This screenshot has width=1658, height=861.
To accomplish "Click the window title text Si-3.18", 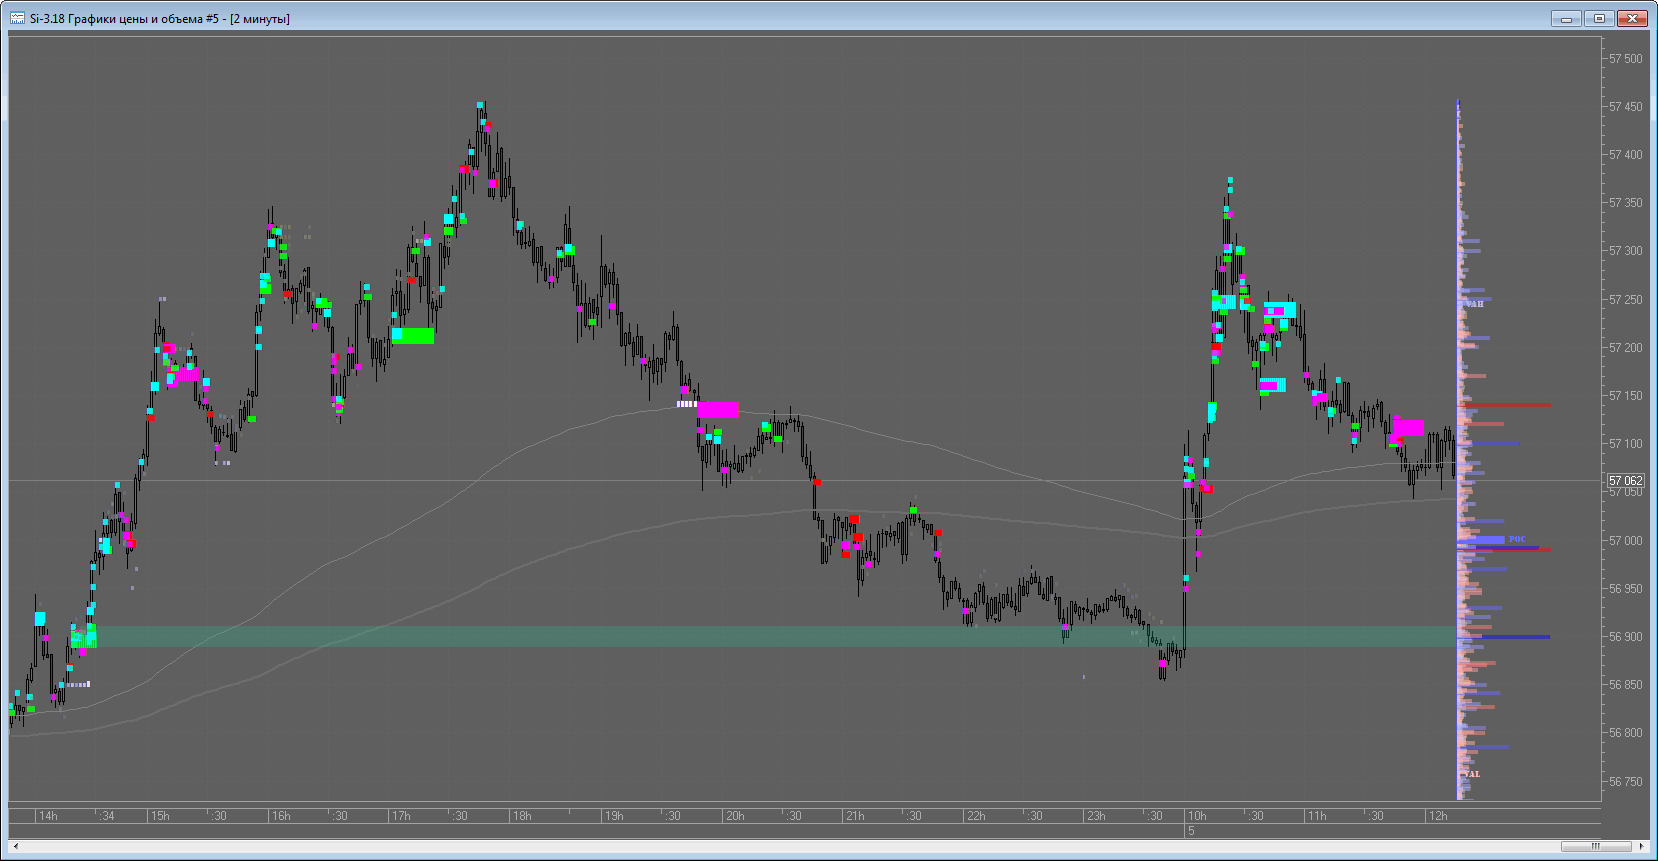I will click(x=47, y=18).
